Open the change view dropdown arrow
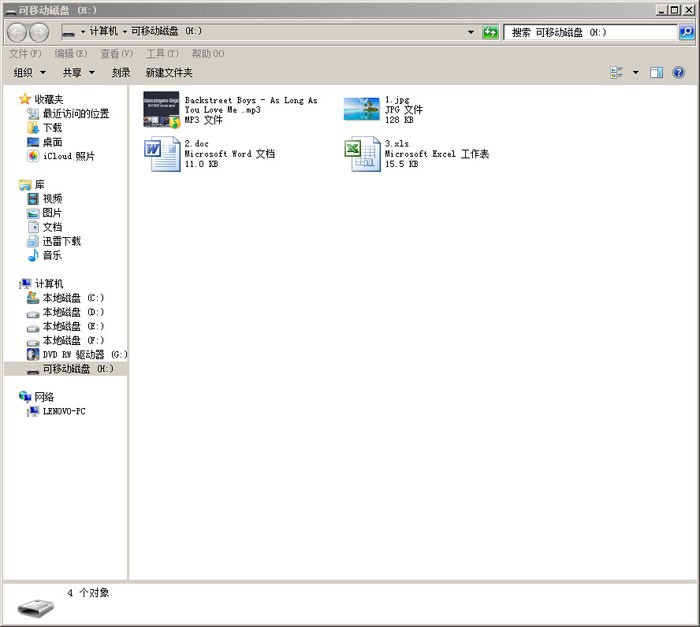 click(x=634, y=73)
